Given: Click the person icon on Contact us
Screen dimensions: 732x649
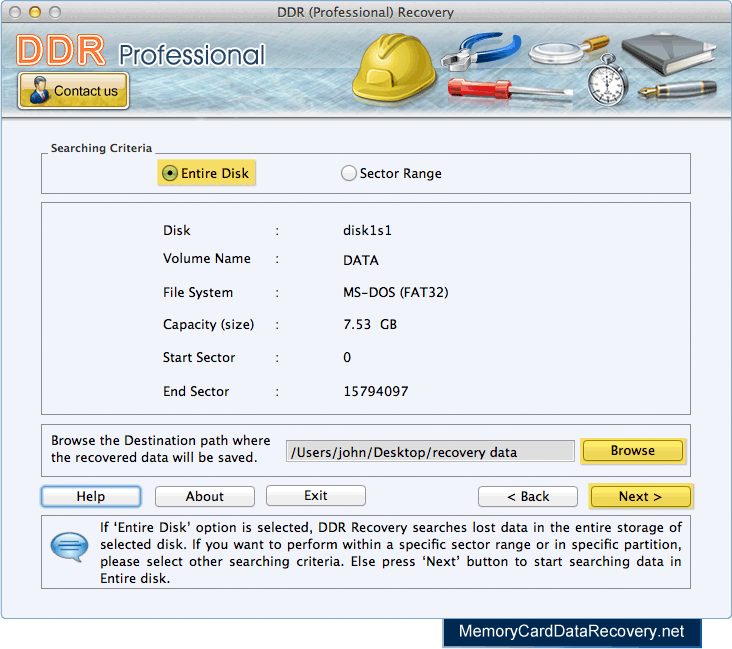Looking at the screenshot, I should point(39,90).
